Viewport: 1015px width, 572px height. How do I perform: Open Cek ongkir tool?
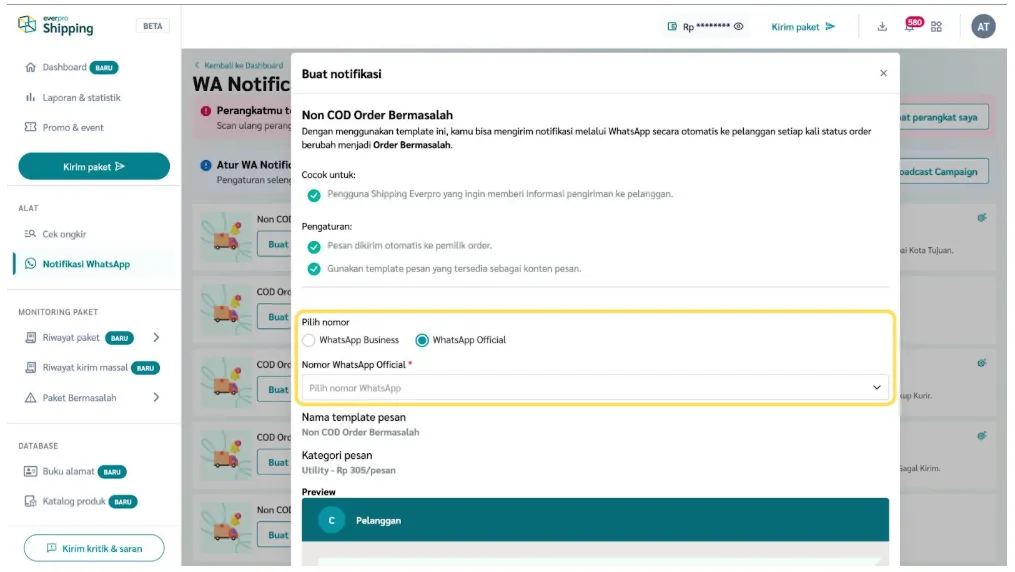click(64, 234)
